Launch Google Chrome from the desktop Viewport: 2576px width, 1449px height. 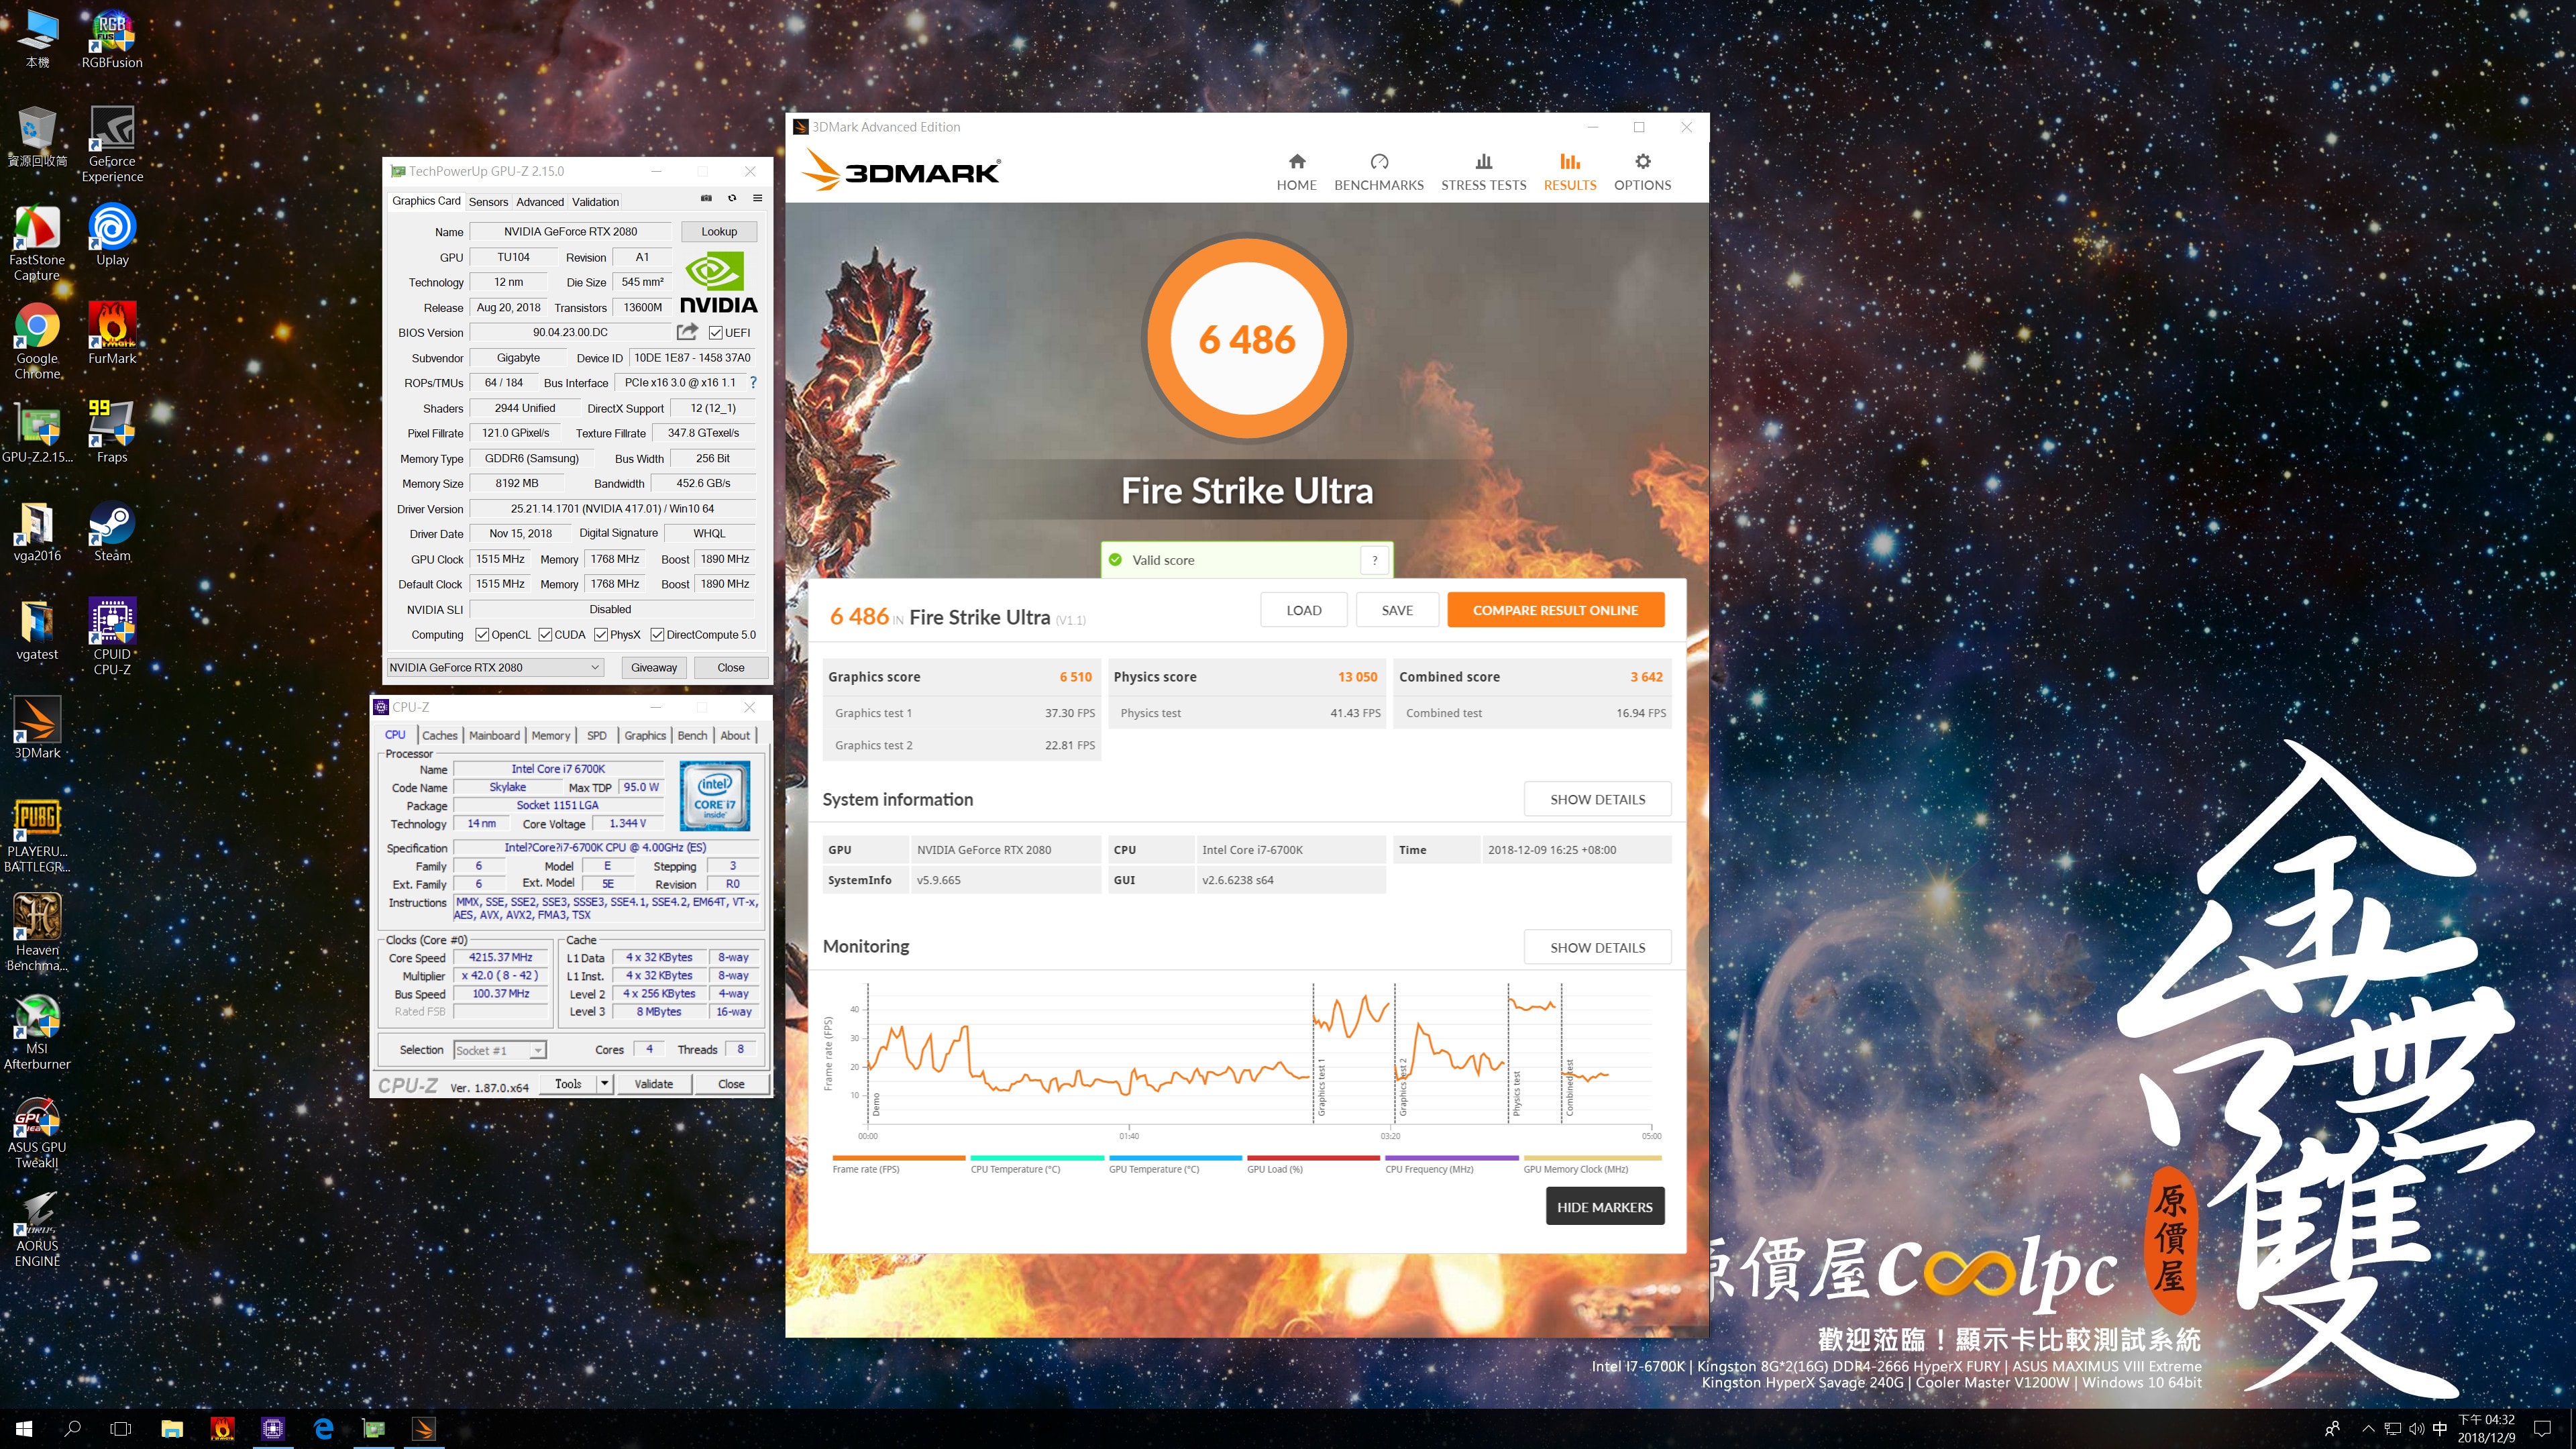[x=37, y=341]
